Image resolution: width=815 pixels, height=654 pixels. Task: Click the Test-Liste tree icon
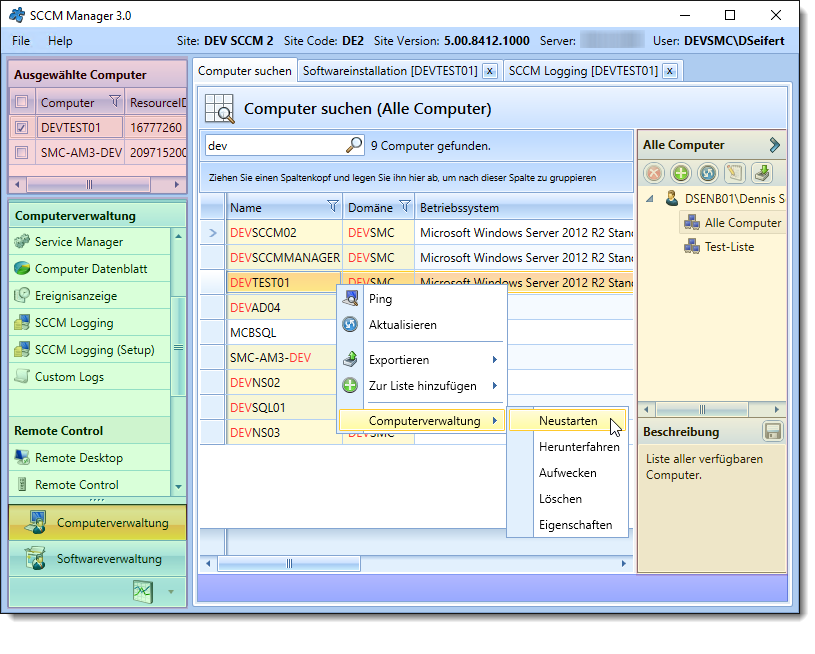pyautogui.click(x=692, y=246)
